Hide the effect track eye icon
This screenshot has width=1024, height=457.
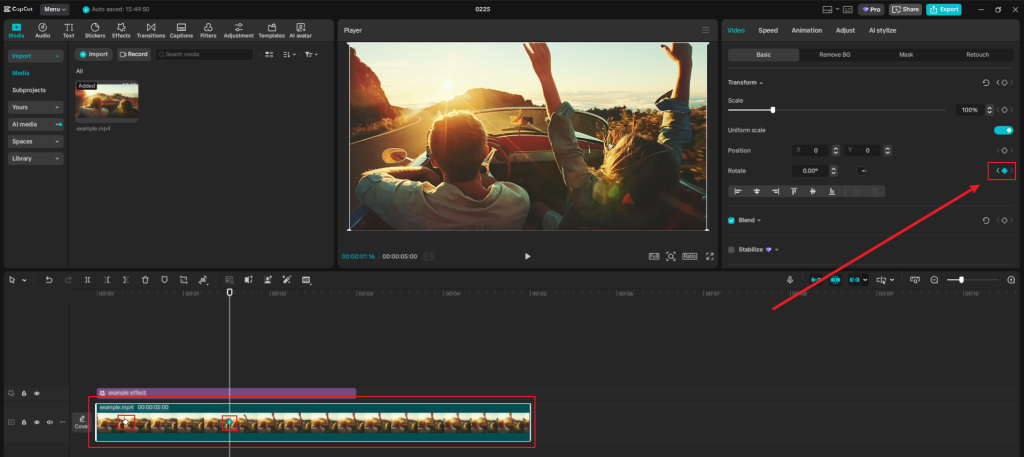(37, 393)
